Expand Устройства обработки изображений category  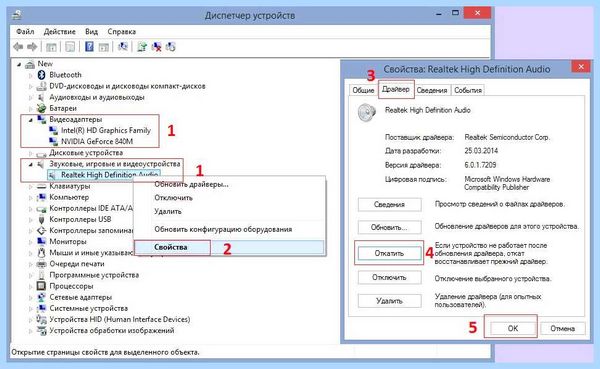pos(31,331)
